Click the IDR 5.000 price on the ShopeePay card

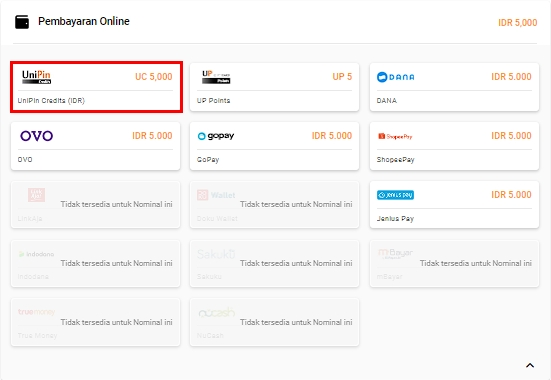click(x=511, y=136)
